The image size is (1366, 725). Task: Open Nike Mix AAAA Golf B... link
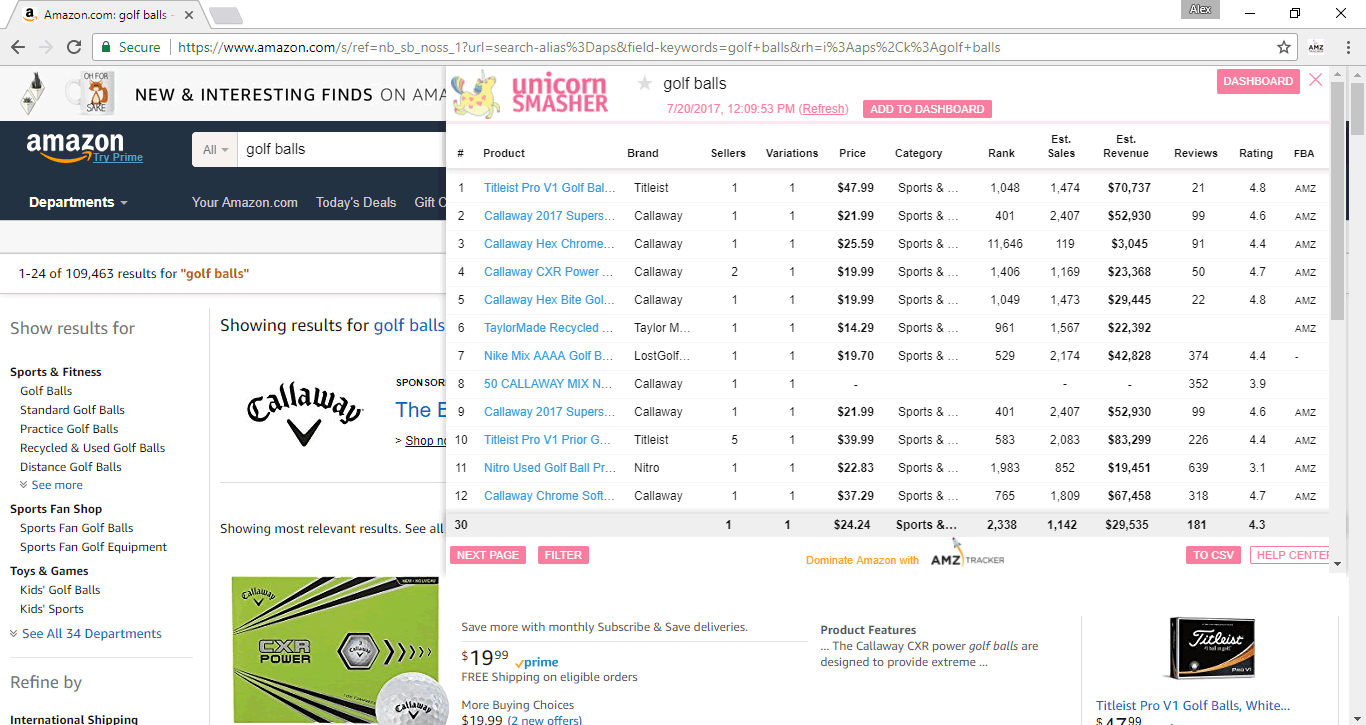coord(549,356)
